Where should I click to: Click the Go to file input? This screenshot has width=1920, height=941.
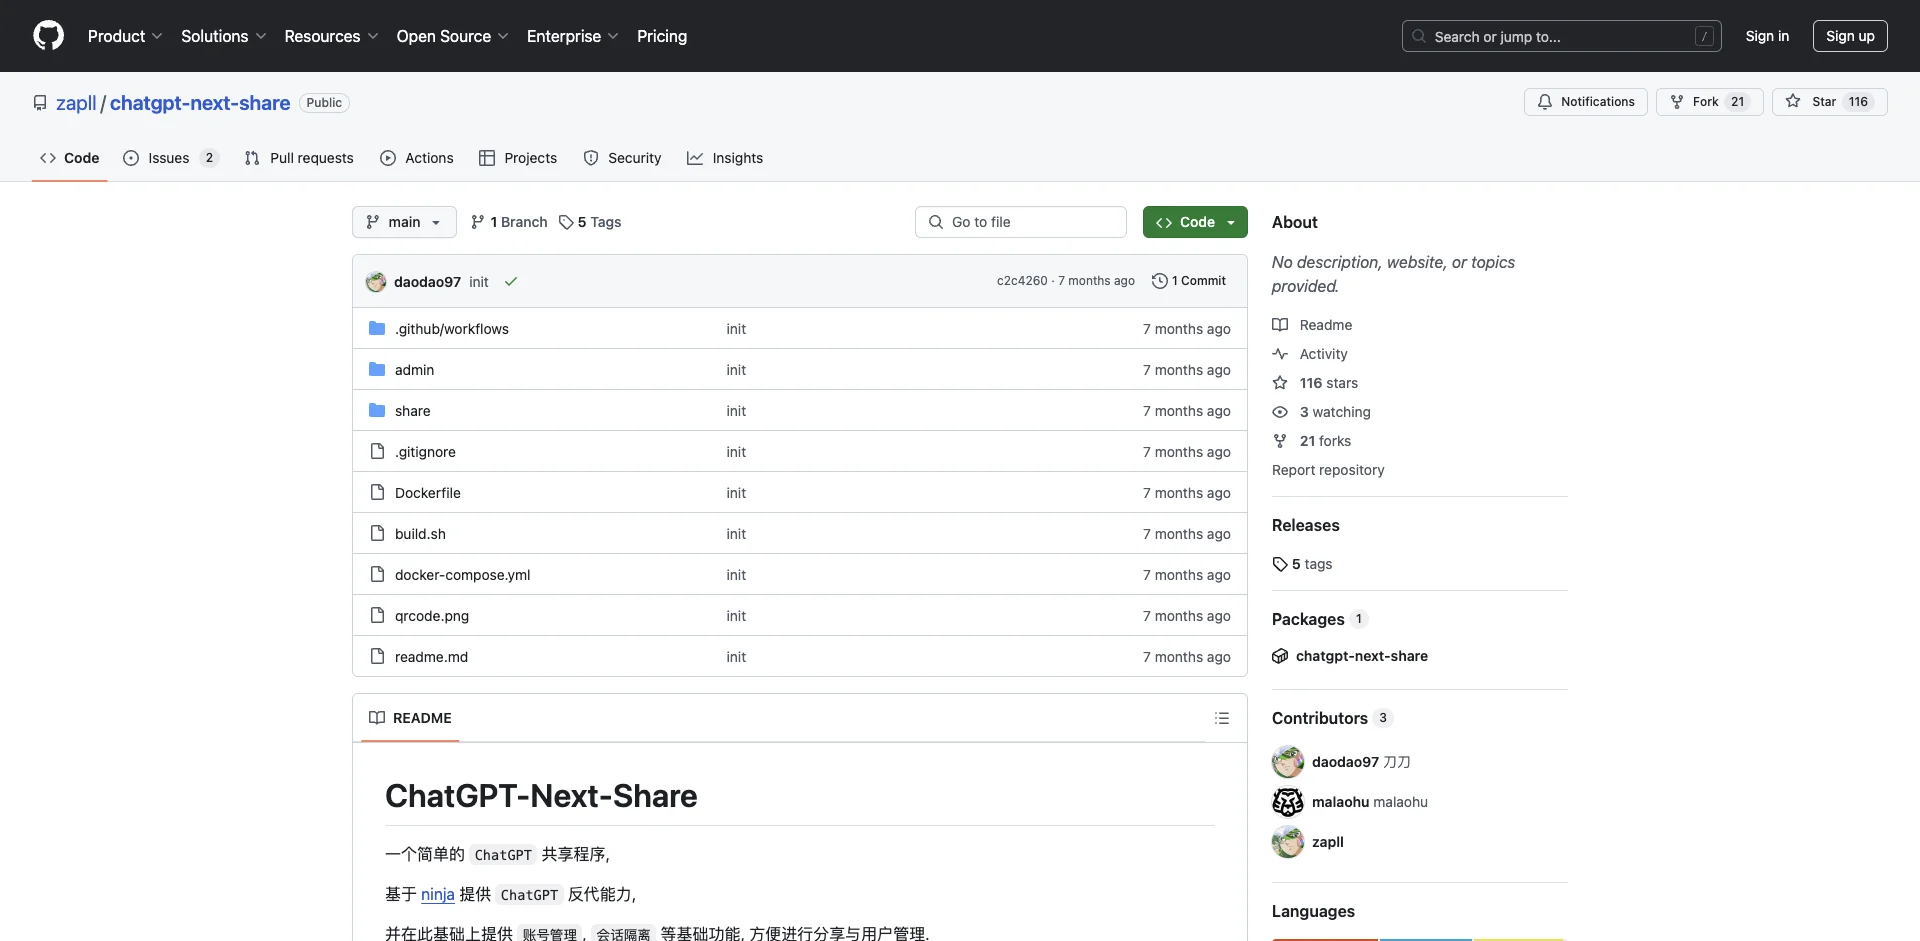[1021, 222]
